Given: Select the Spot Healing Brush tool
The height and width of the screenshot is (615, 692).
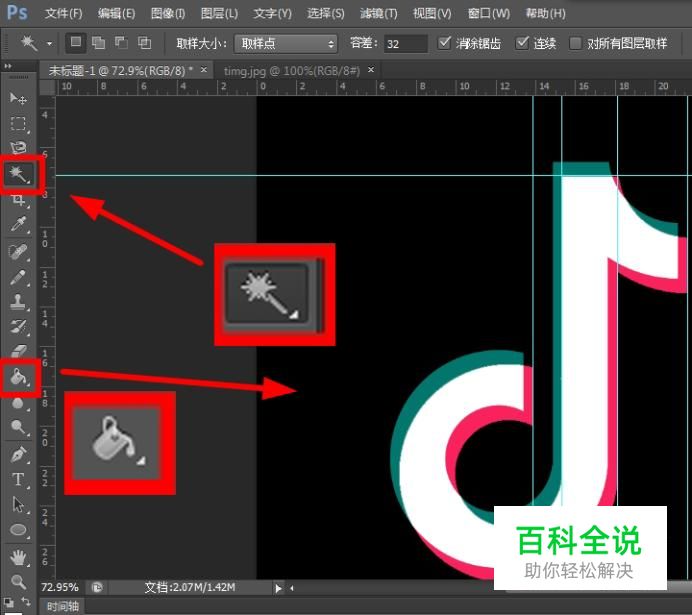Looking at the screenshot, I should [18, 252].
